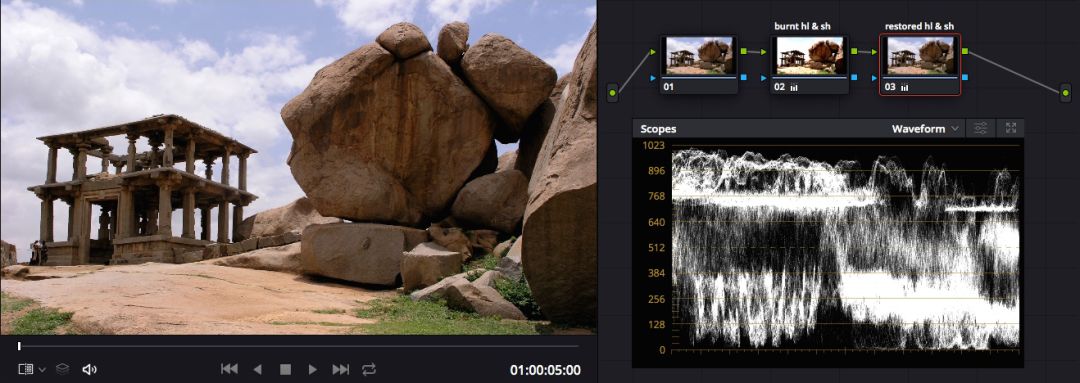Click the 1023 scale label on waveform
The image size is (1080, 383).
click(653, 145)
